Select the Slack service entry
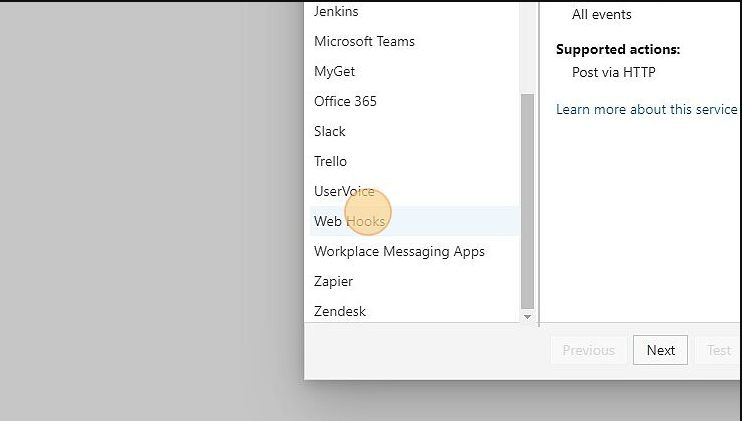Screen dimensions: 742x421 click(x=330, y=132)
